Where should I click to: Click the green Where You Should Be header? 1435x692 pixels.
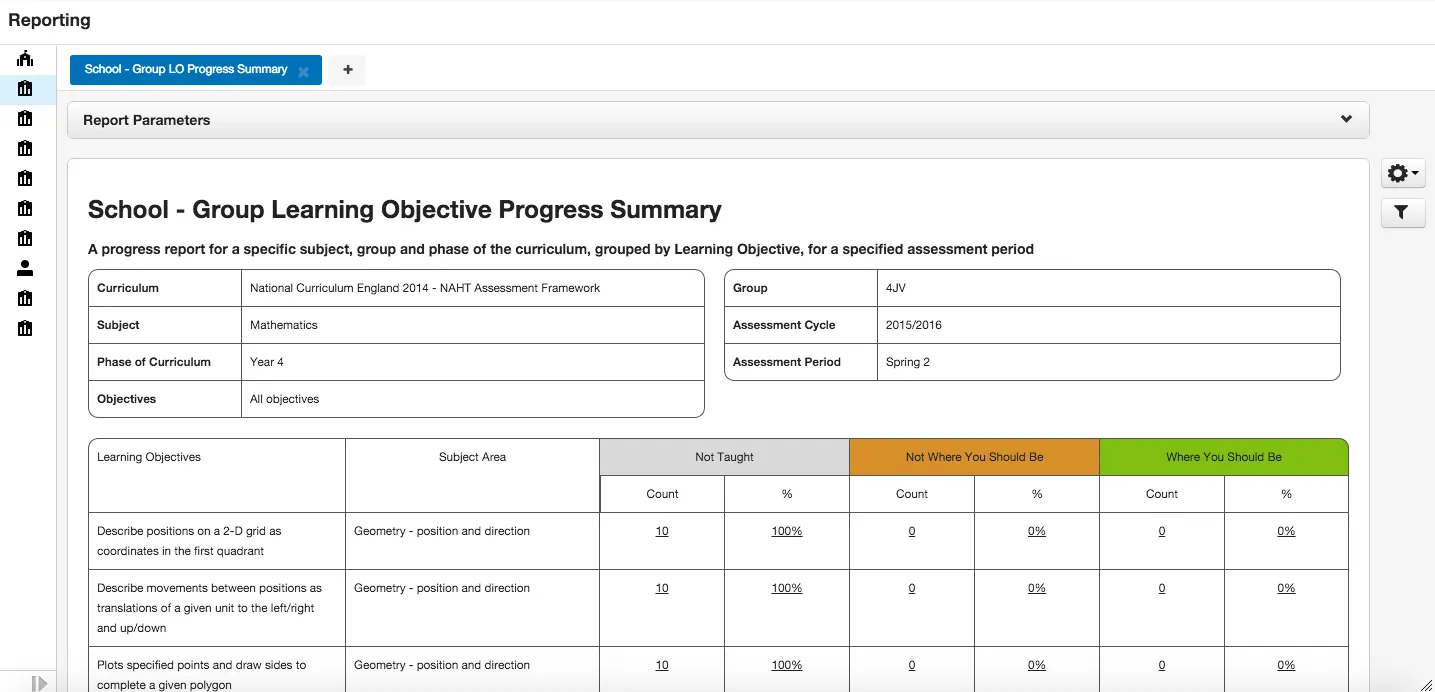[x=1224, y=457]
